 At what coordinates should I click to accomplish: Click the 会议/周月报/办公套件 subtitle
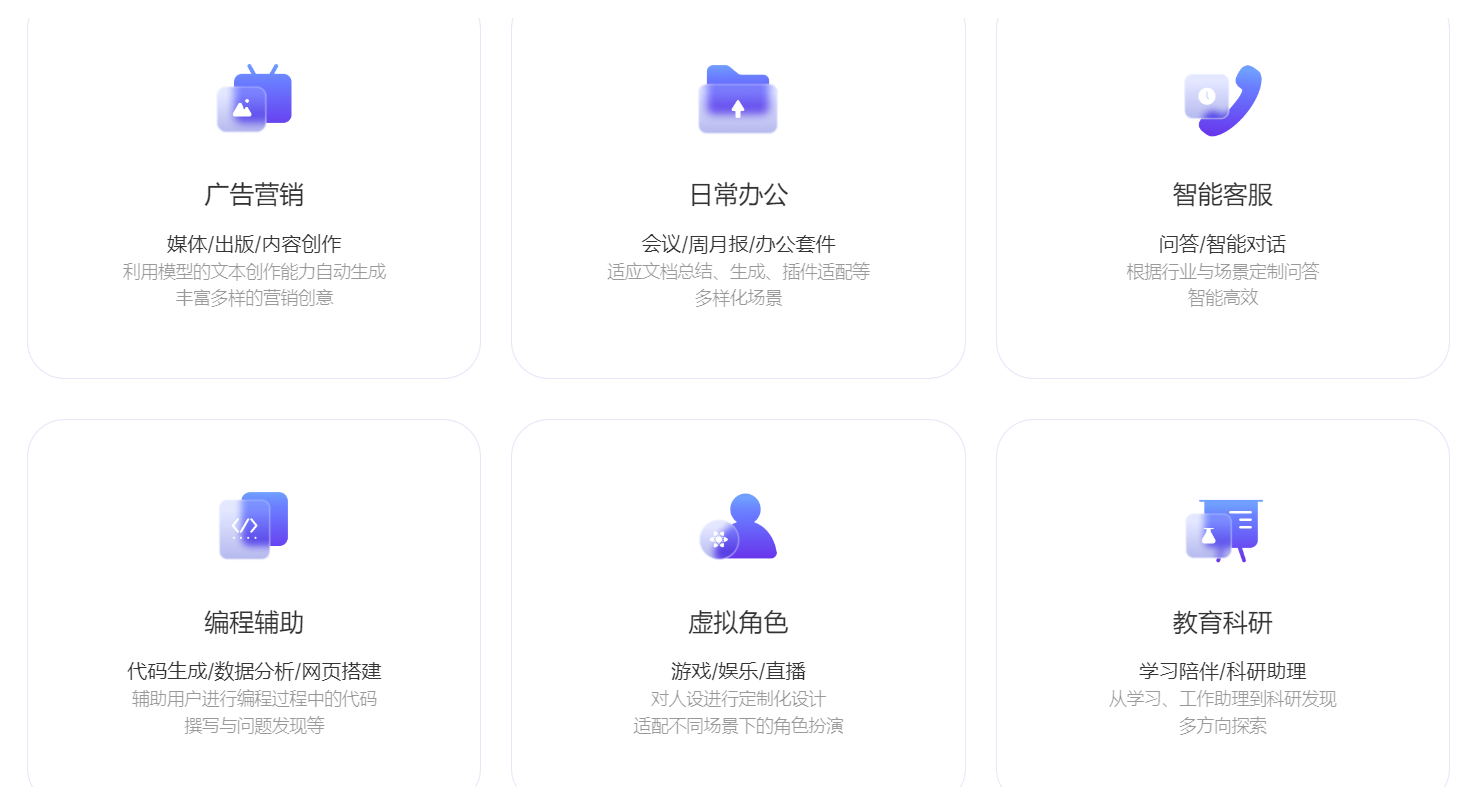[x=738, y=244]
